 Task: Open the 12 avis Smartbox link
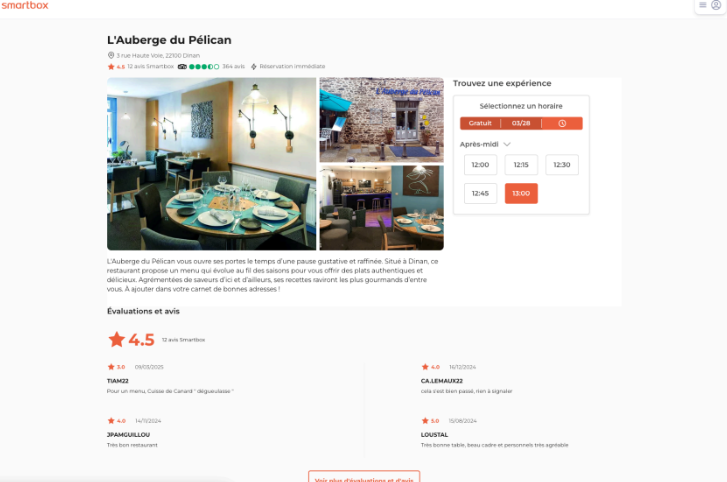tap(150, 67)
